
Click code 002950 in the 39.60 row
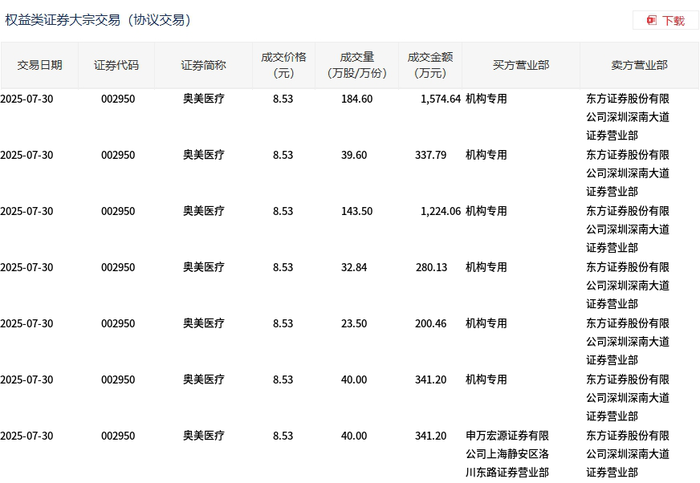pos(118,155)
